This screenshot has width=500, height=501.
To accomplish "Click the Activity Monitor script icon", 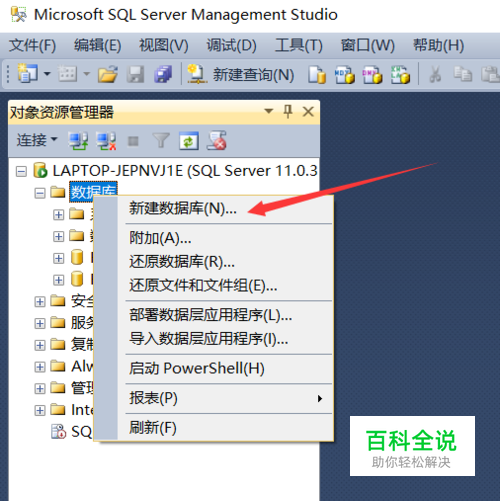I will (x=216, y=140).
